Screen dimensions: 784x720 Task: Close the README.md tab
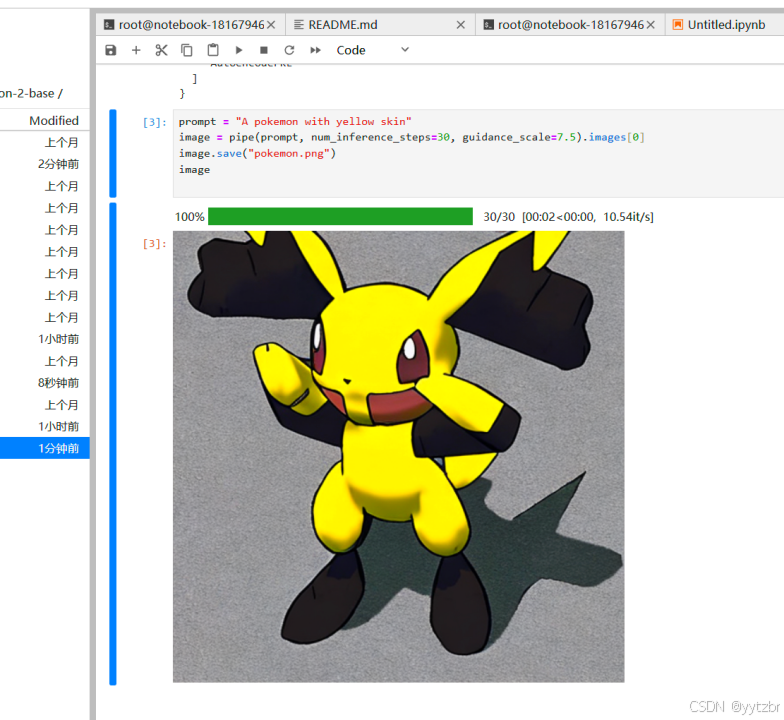460,25
